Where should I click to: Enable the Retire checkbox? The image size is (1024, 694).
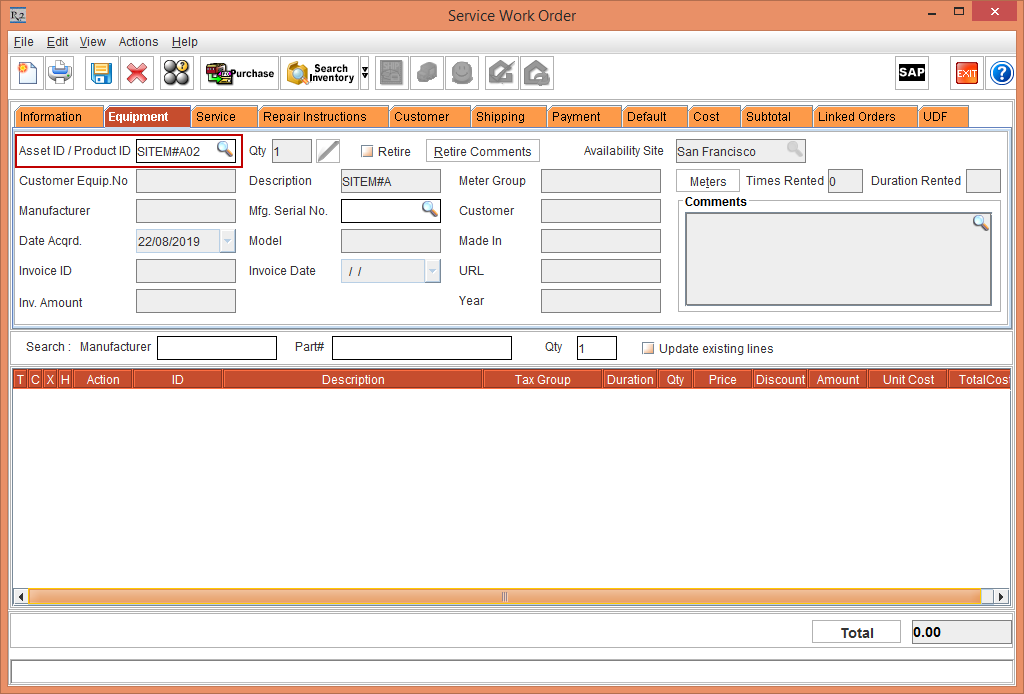pyautogui.click(x=367, y=152)
